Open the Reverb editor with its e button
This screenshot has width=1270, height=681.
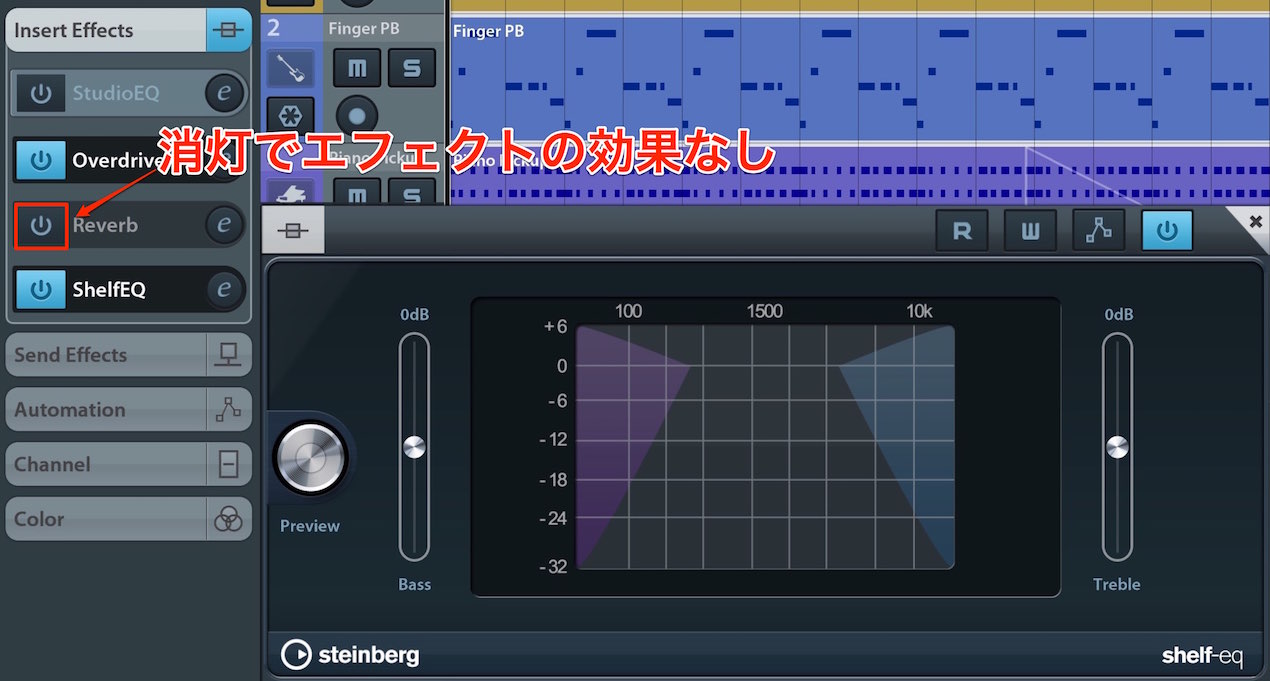tap(224, 225)
